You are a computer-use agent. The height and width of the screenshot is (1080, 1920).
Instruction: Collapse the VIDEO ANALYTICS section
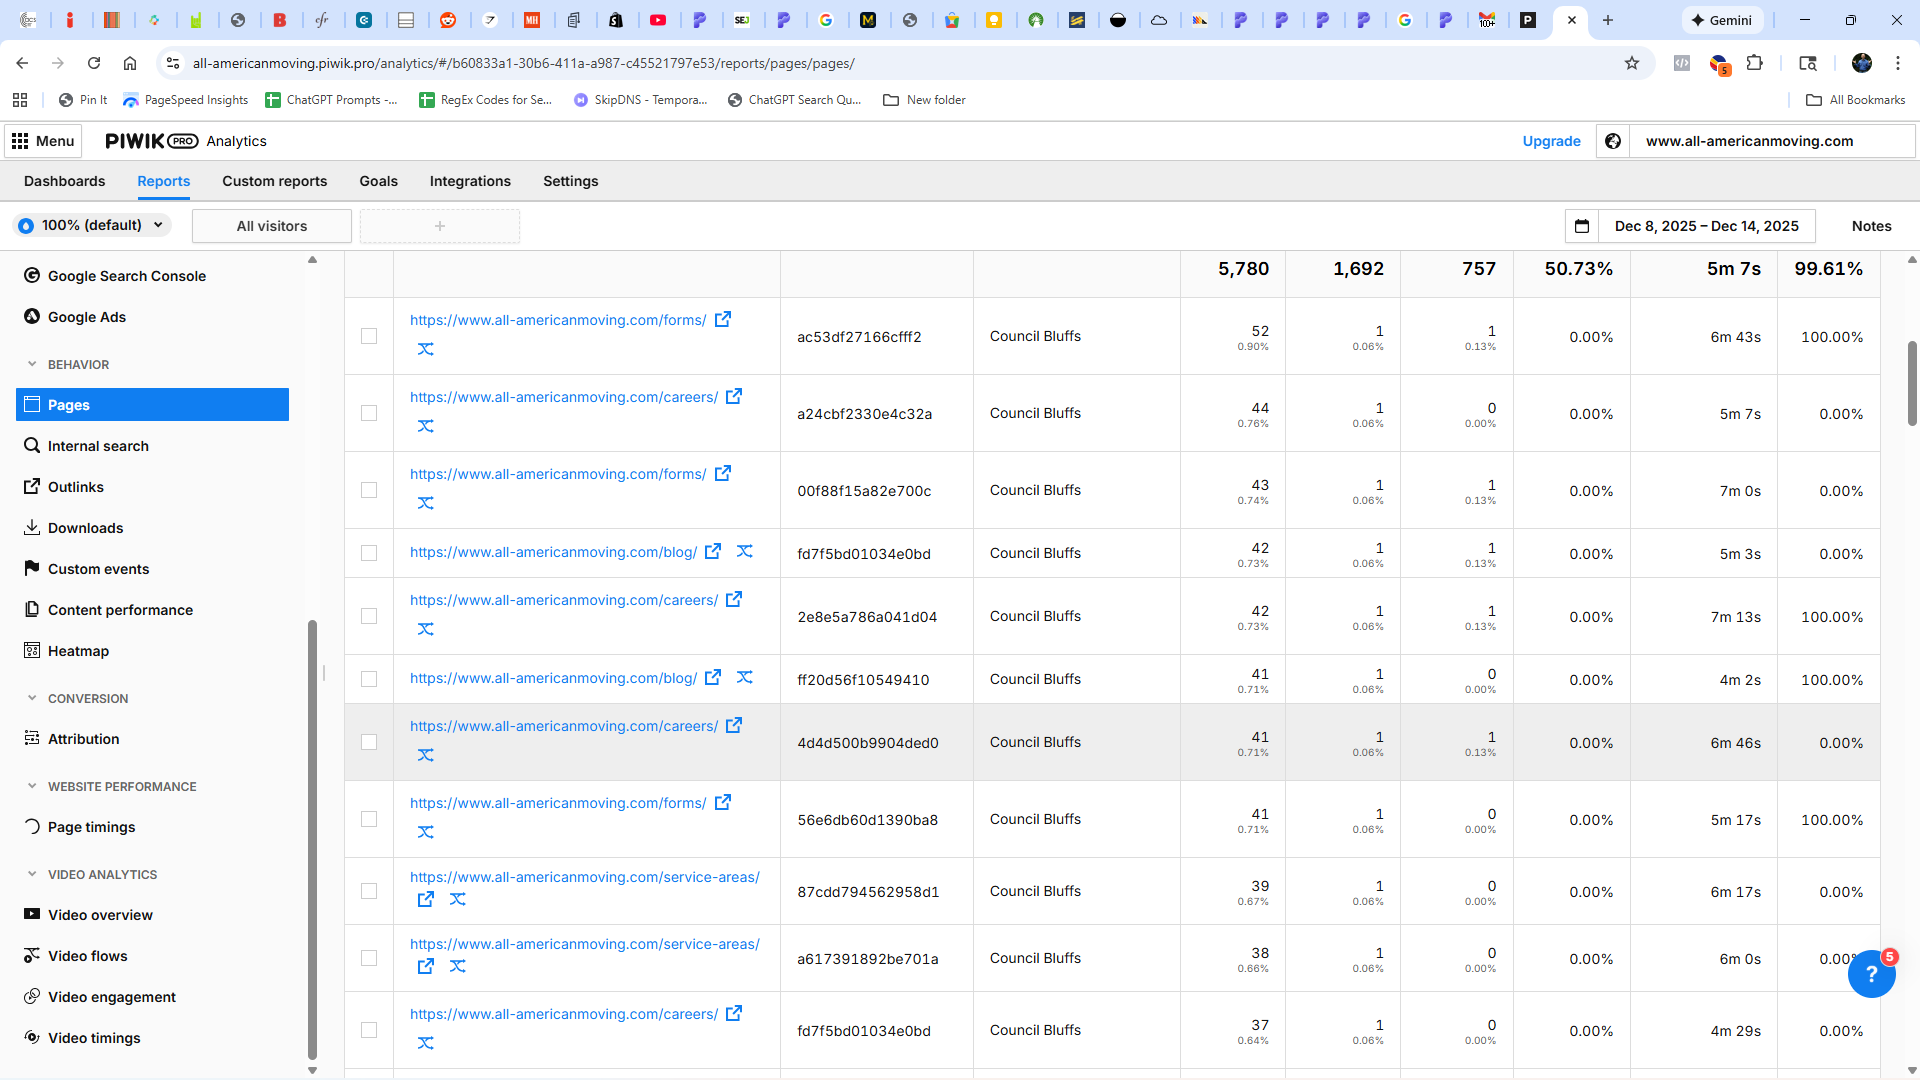coord(32,874)
